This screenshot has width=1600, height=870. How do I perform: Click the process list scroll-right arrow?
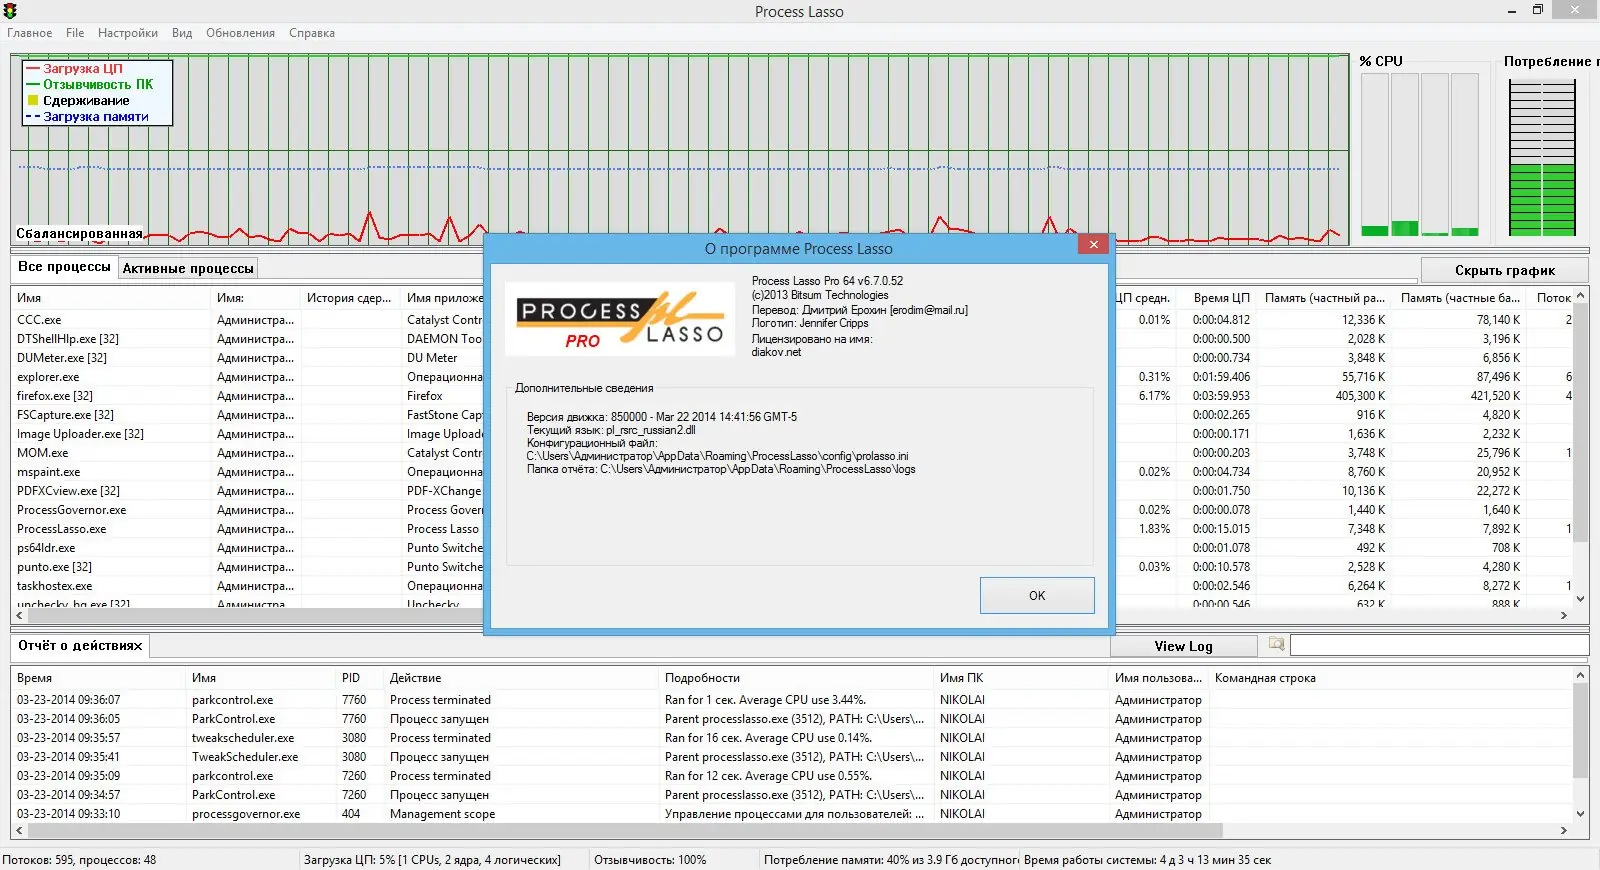coord(1564,616)
